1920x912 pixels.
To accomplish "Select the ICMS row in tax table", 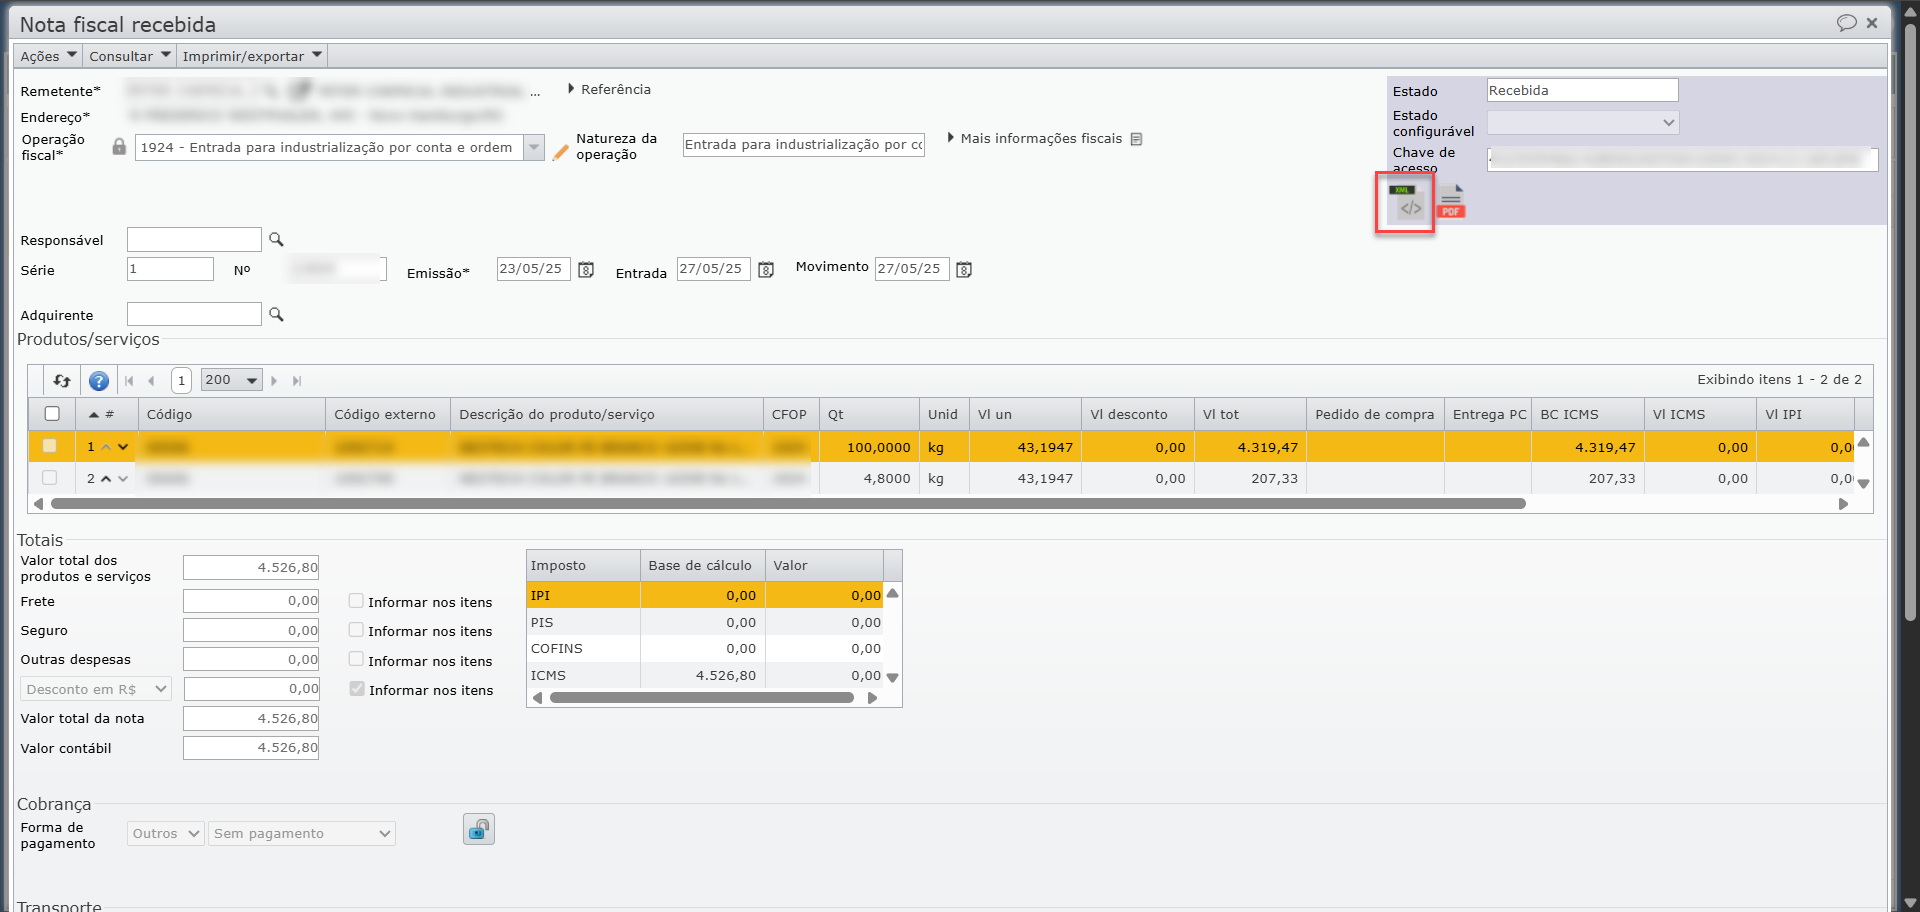I will coord(705,676).
